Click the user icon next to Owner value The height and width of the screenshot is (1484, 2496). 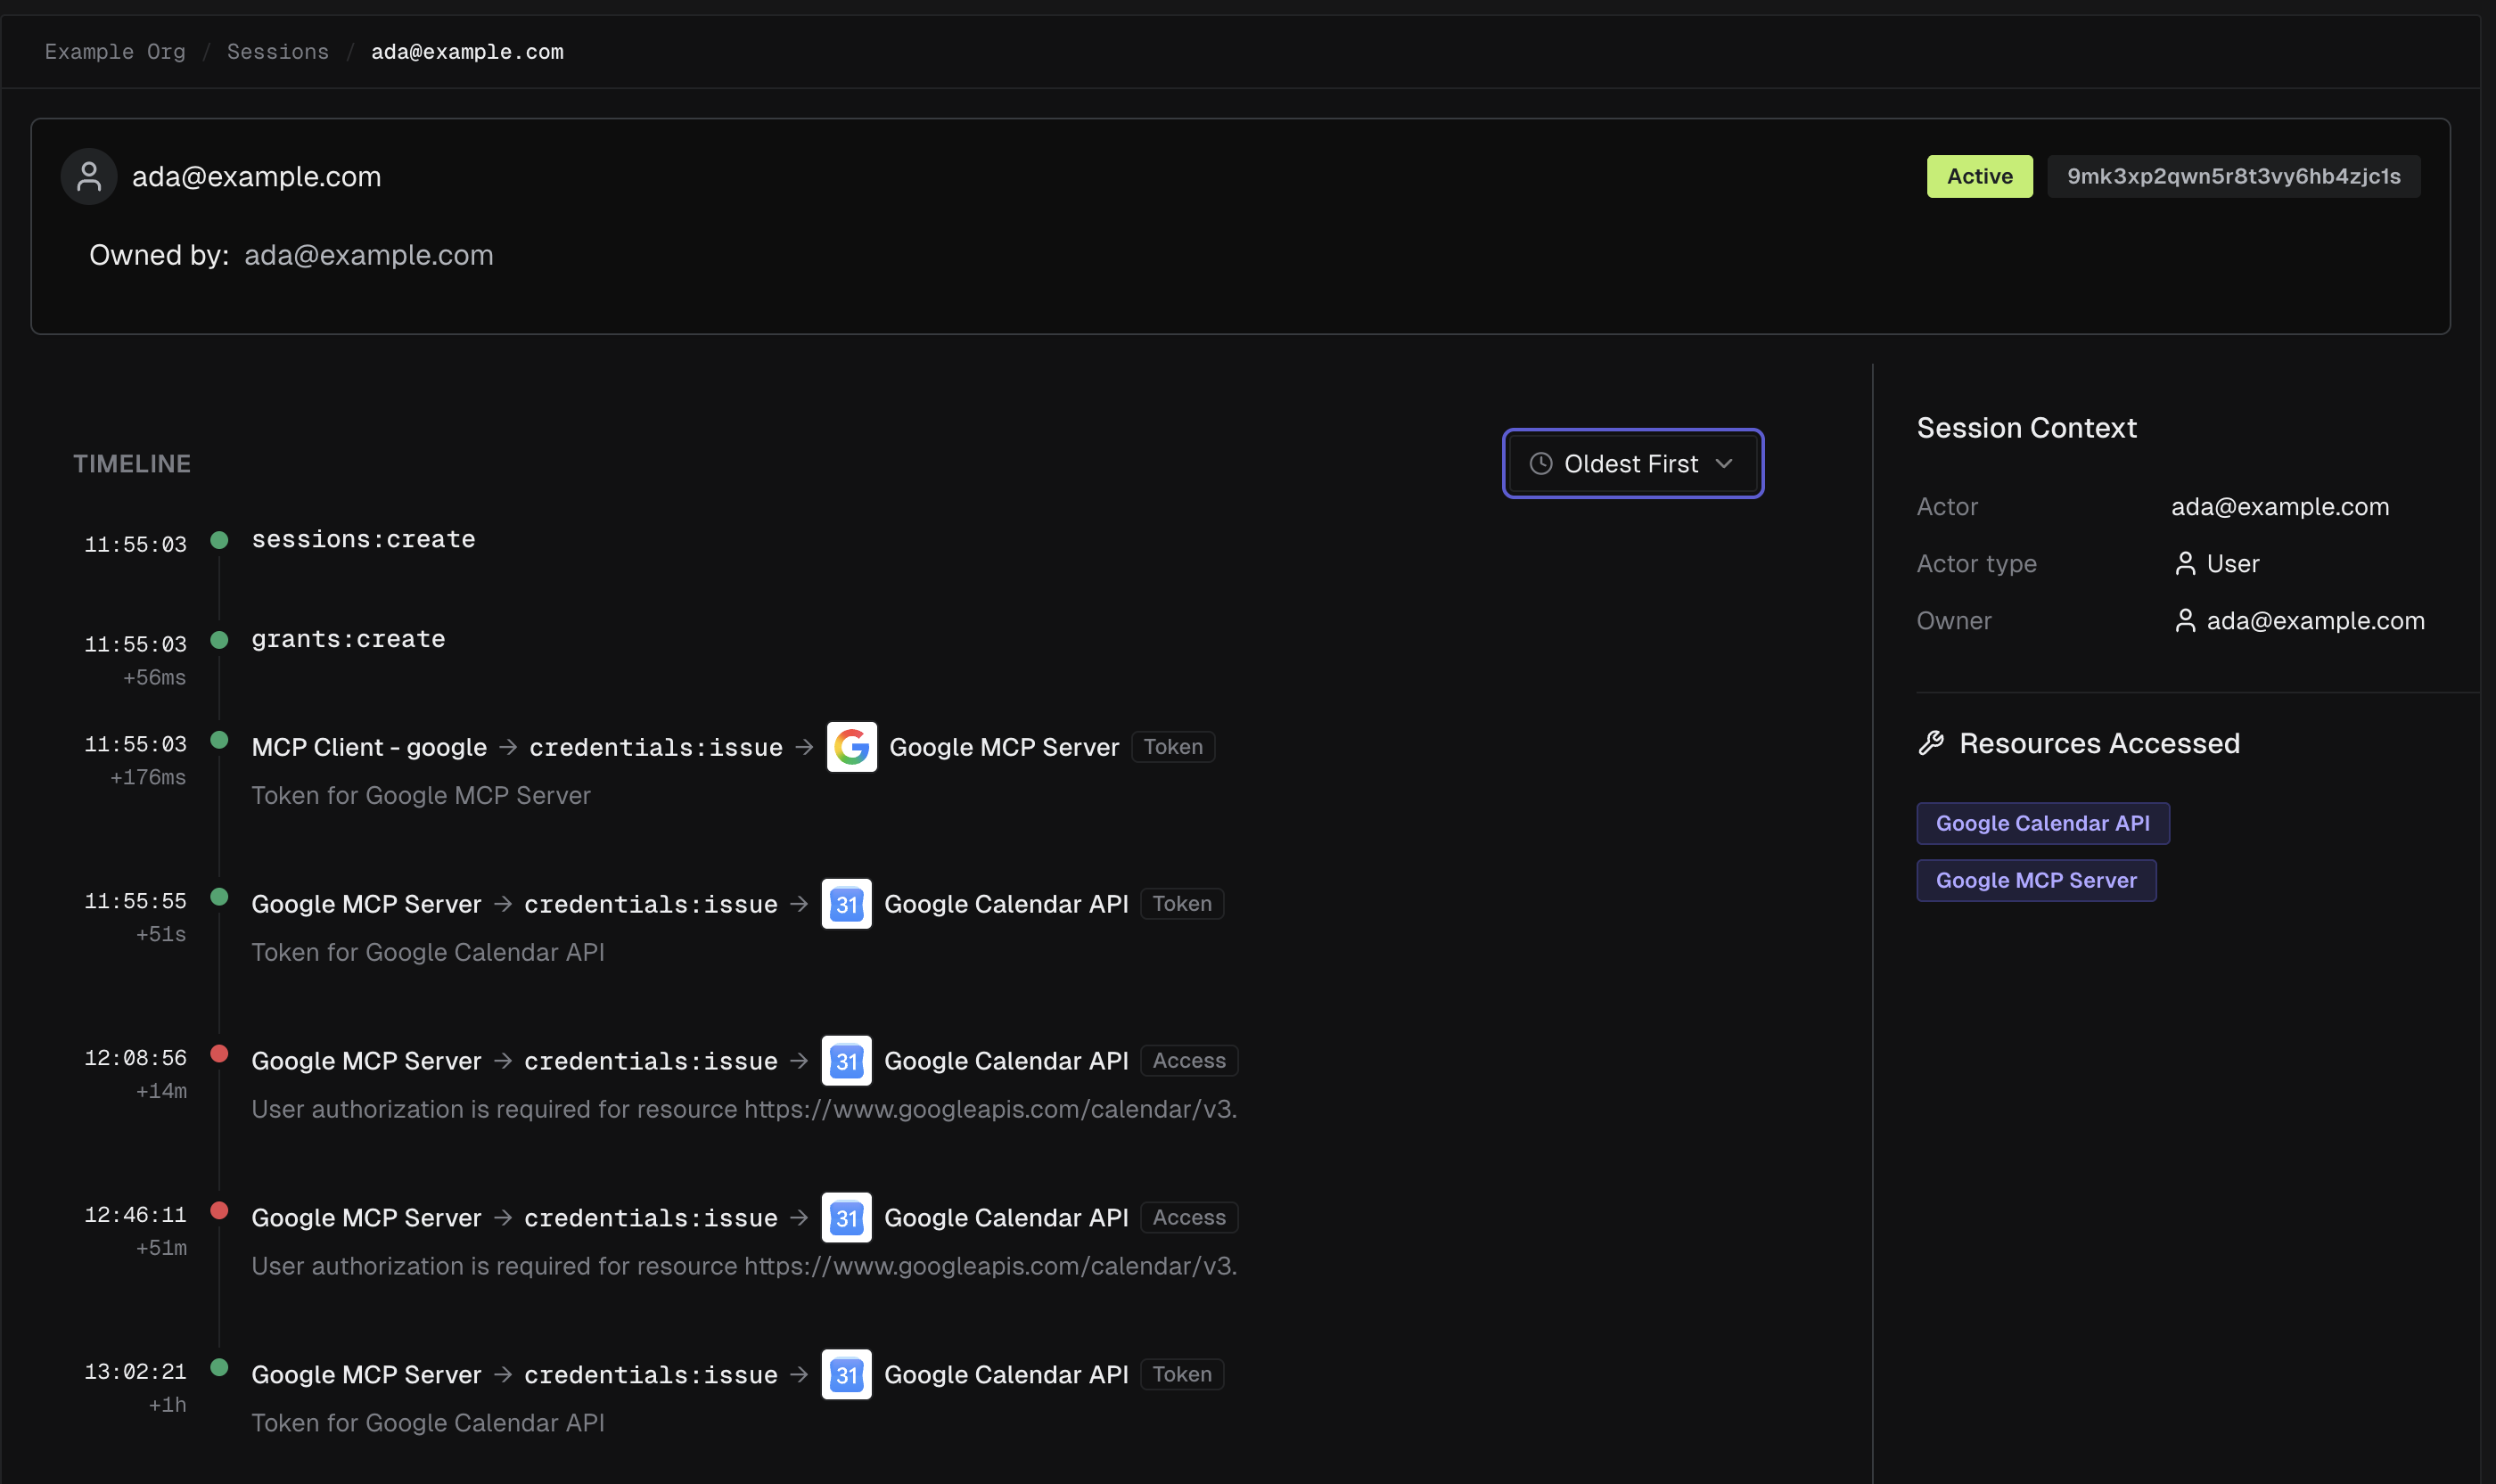tap(2185, 621)
